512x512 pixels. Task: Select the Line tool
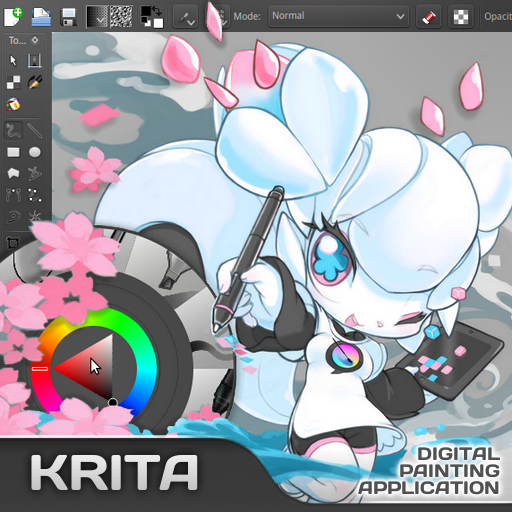[x=35, y=130]
